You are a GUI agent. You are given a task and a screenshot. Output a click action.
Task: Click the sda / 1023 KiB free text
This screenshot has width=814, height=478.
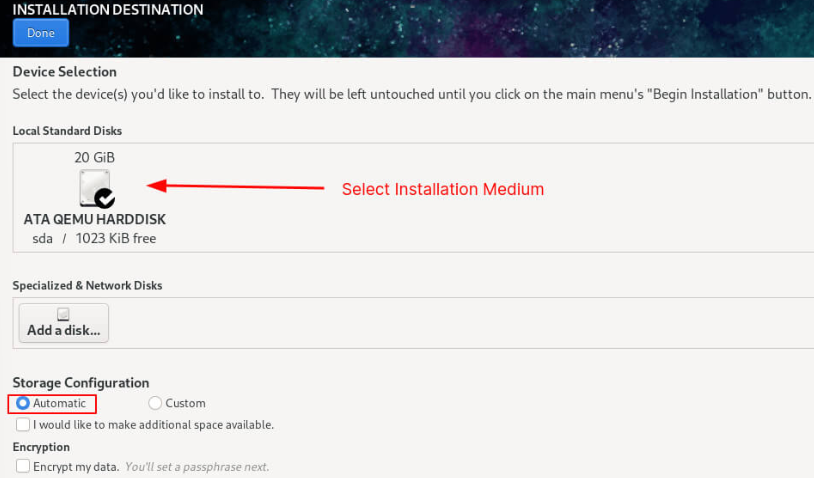coord(94,238)
